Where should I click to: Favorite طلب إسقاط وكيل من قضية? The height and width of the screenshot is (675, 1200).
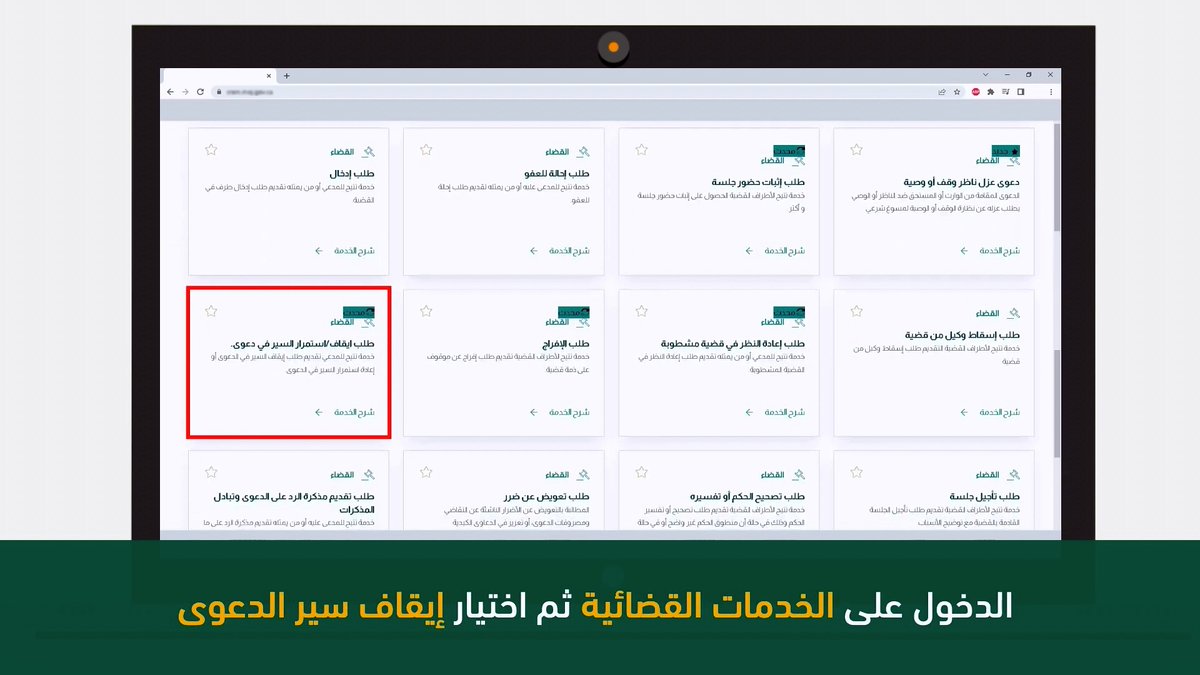pos(856,311)
